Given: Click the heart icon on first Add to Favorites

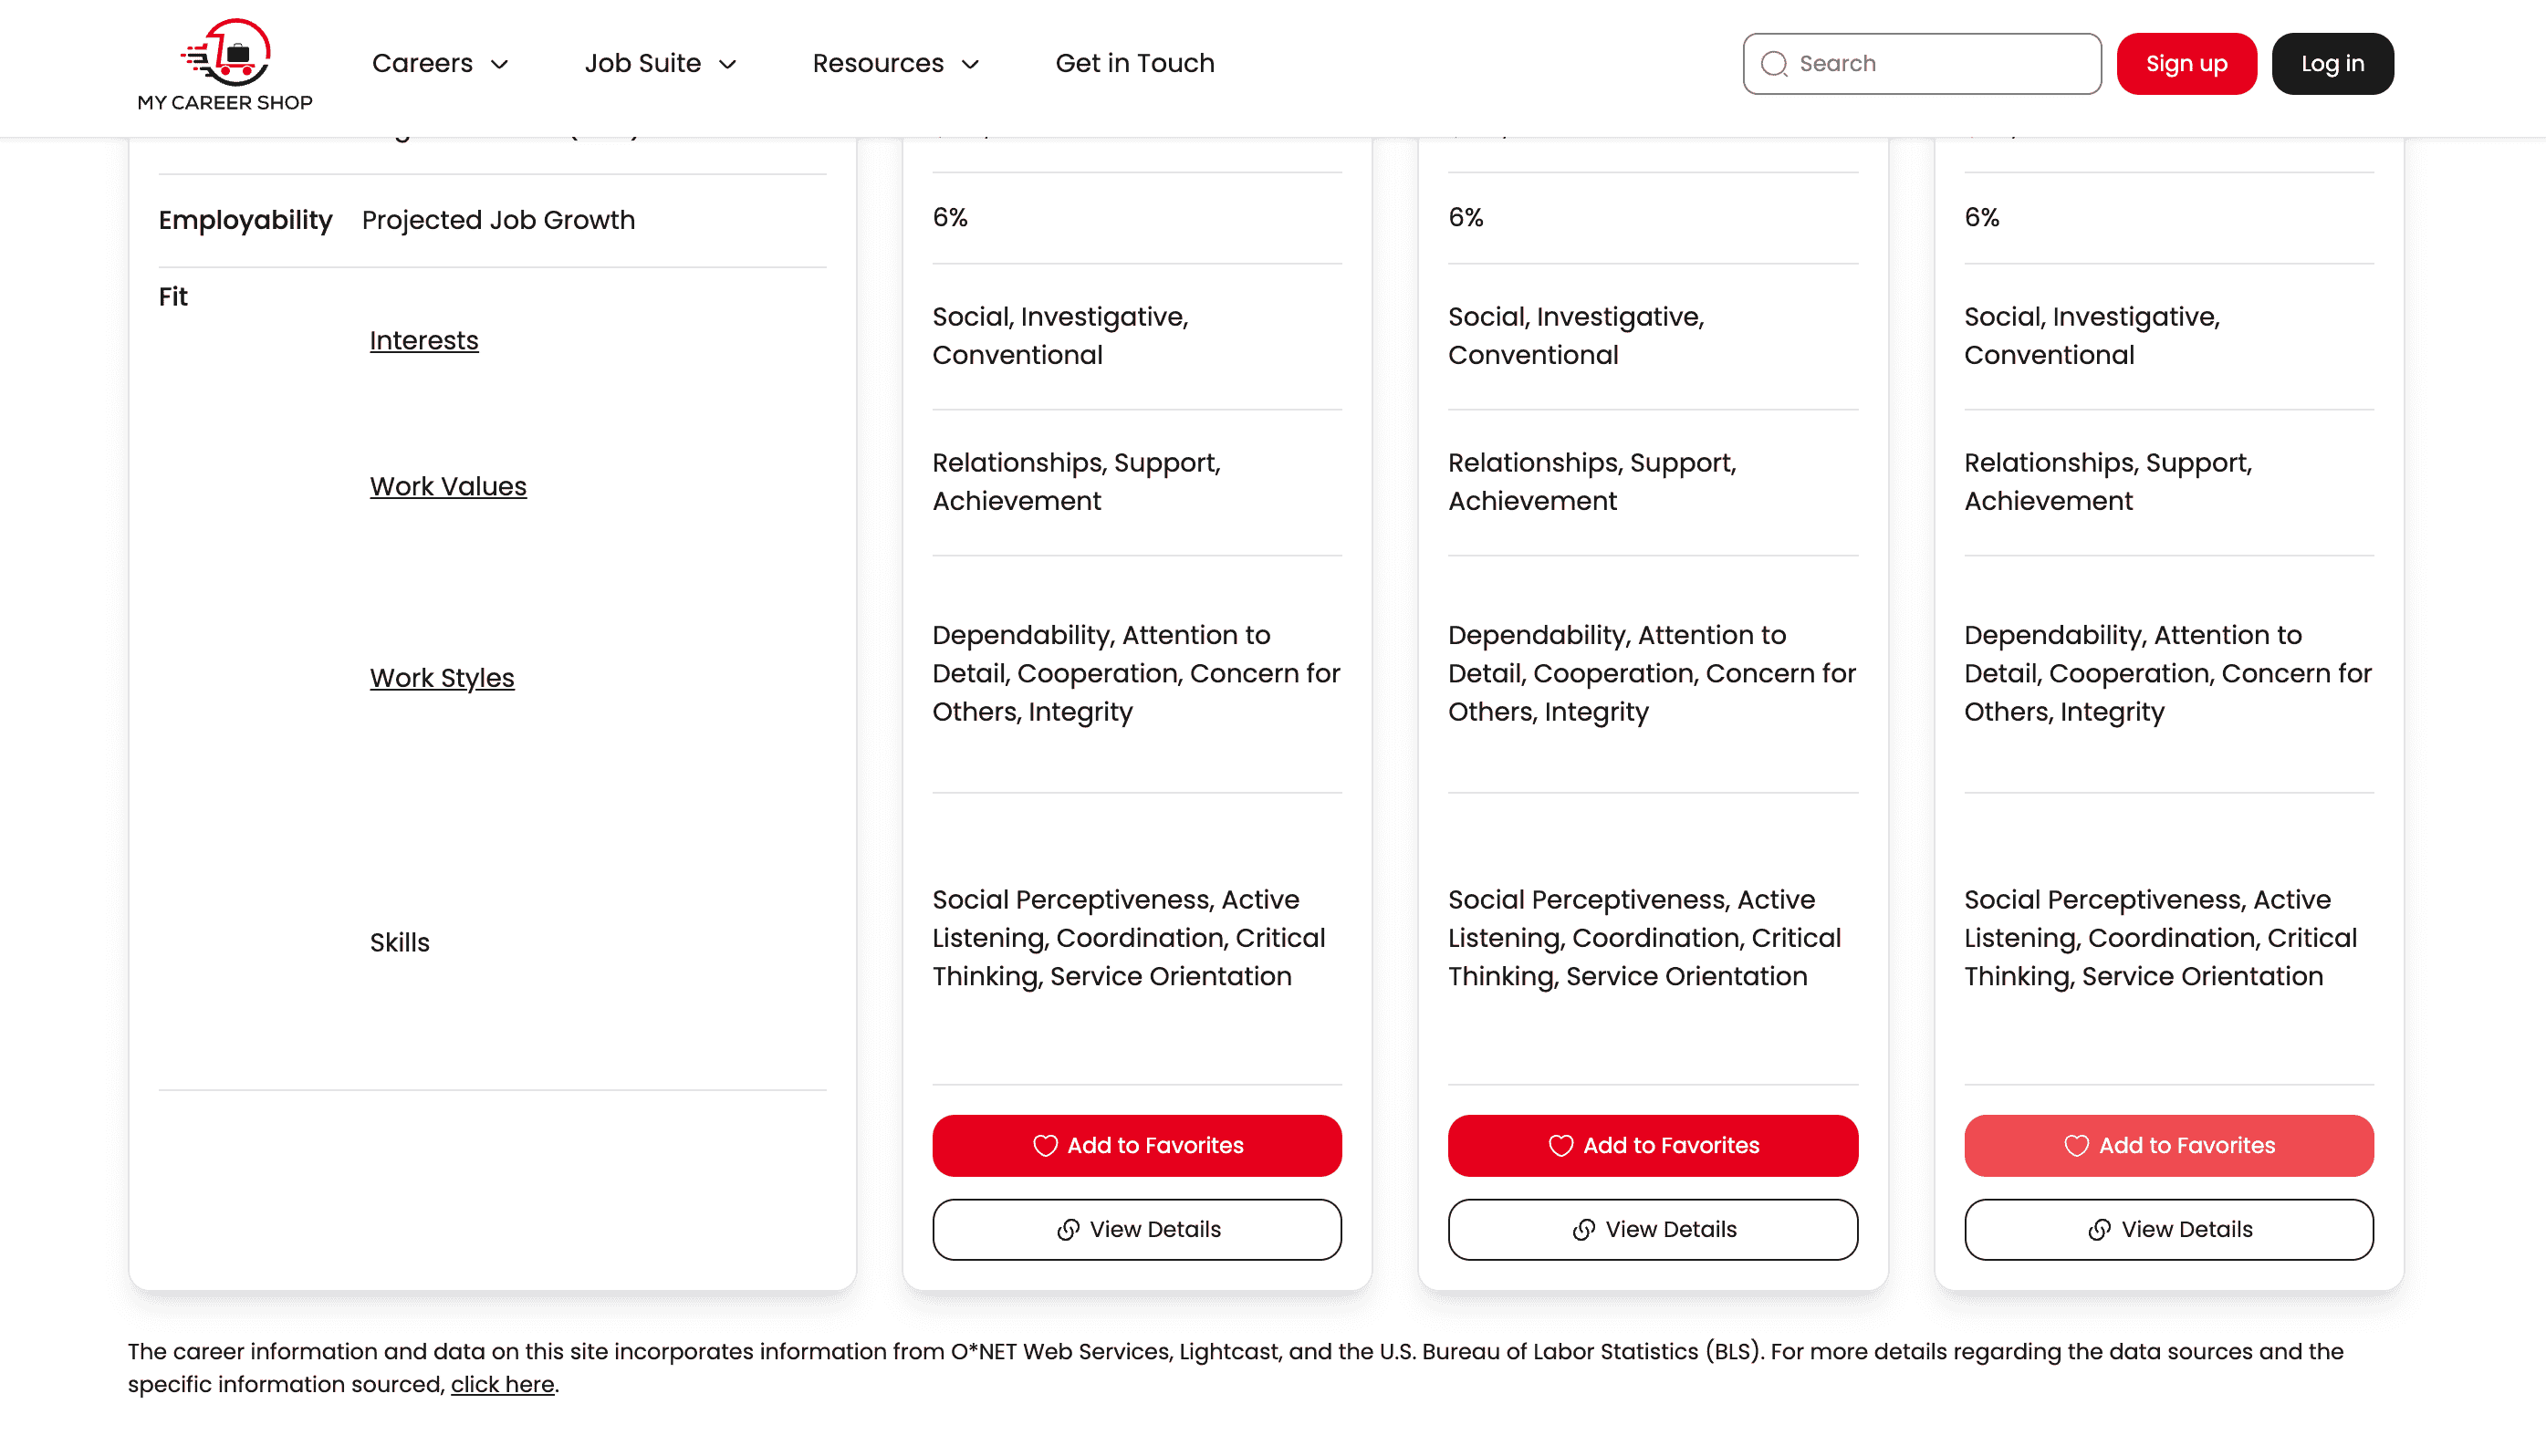Looking at the screenshot, I should coord(1046,1146).
